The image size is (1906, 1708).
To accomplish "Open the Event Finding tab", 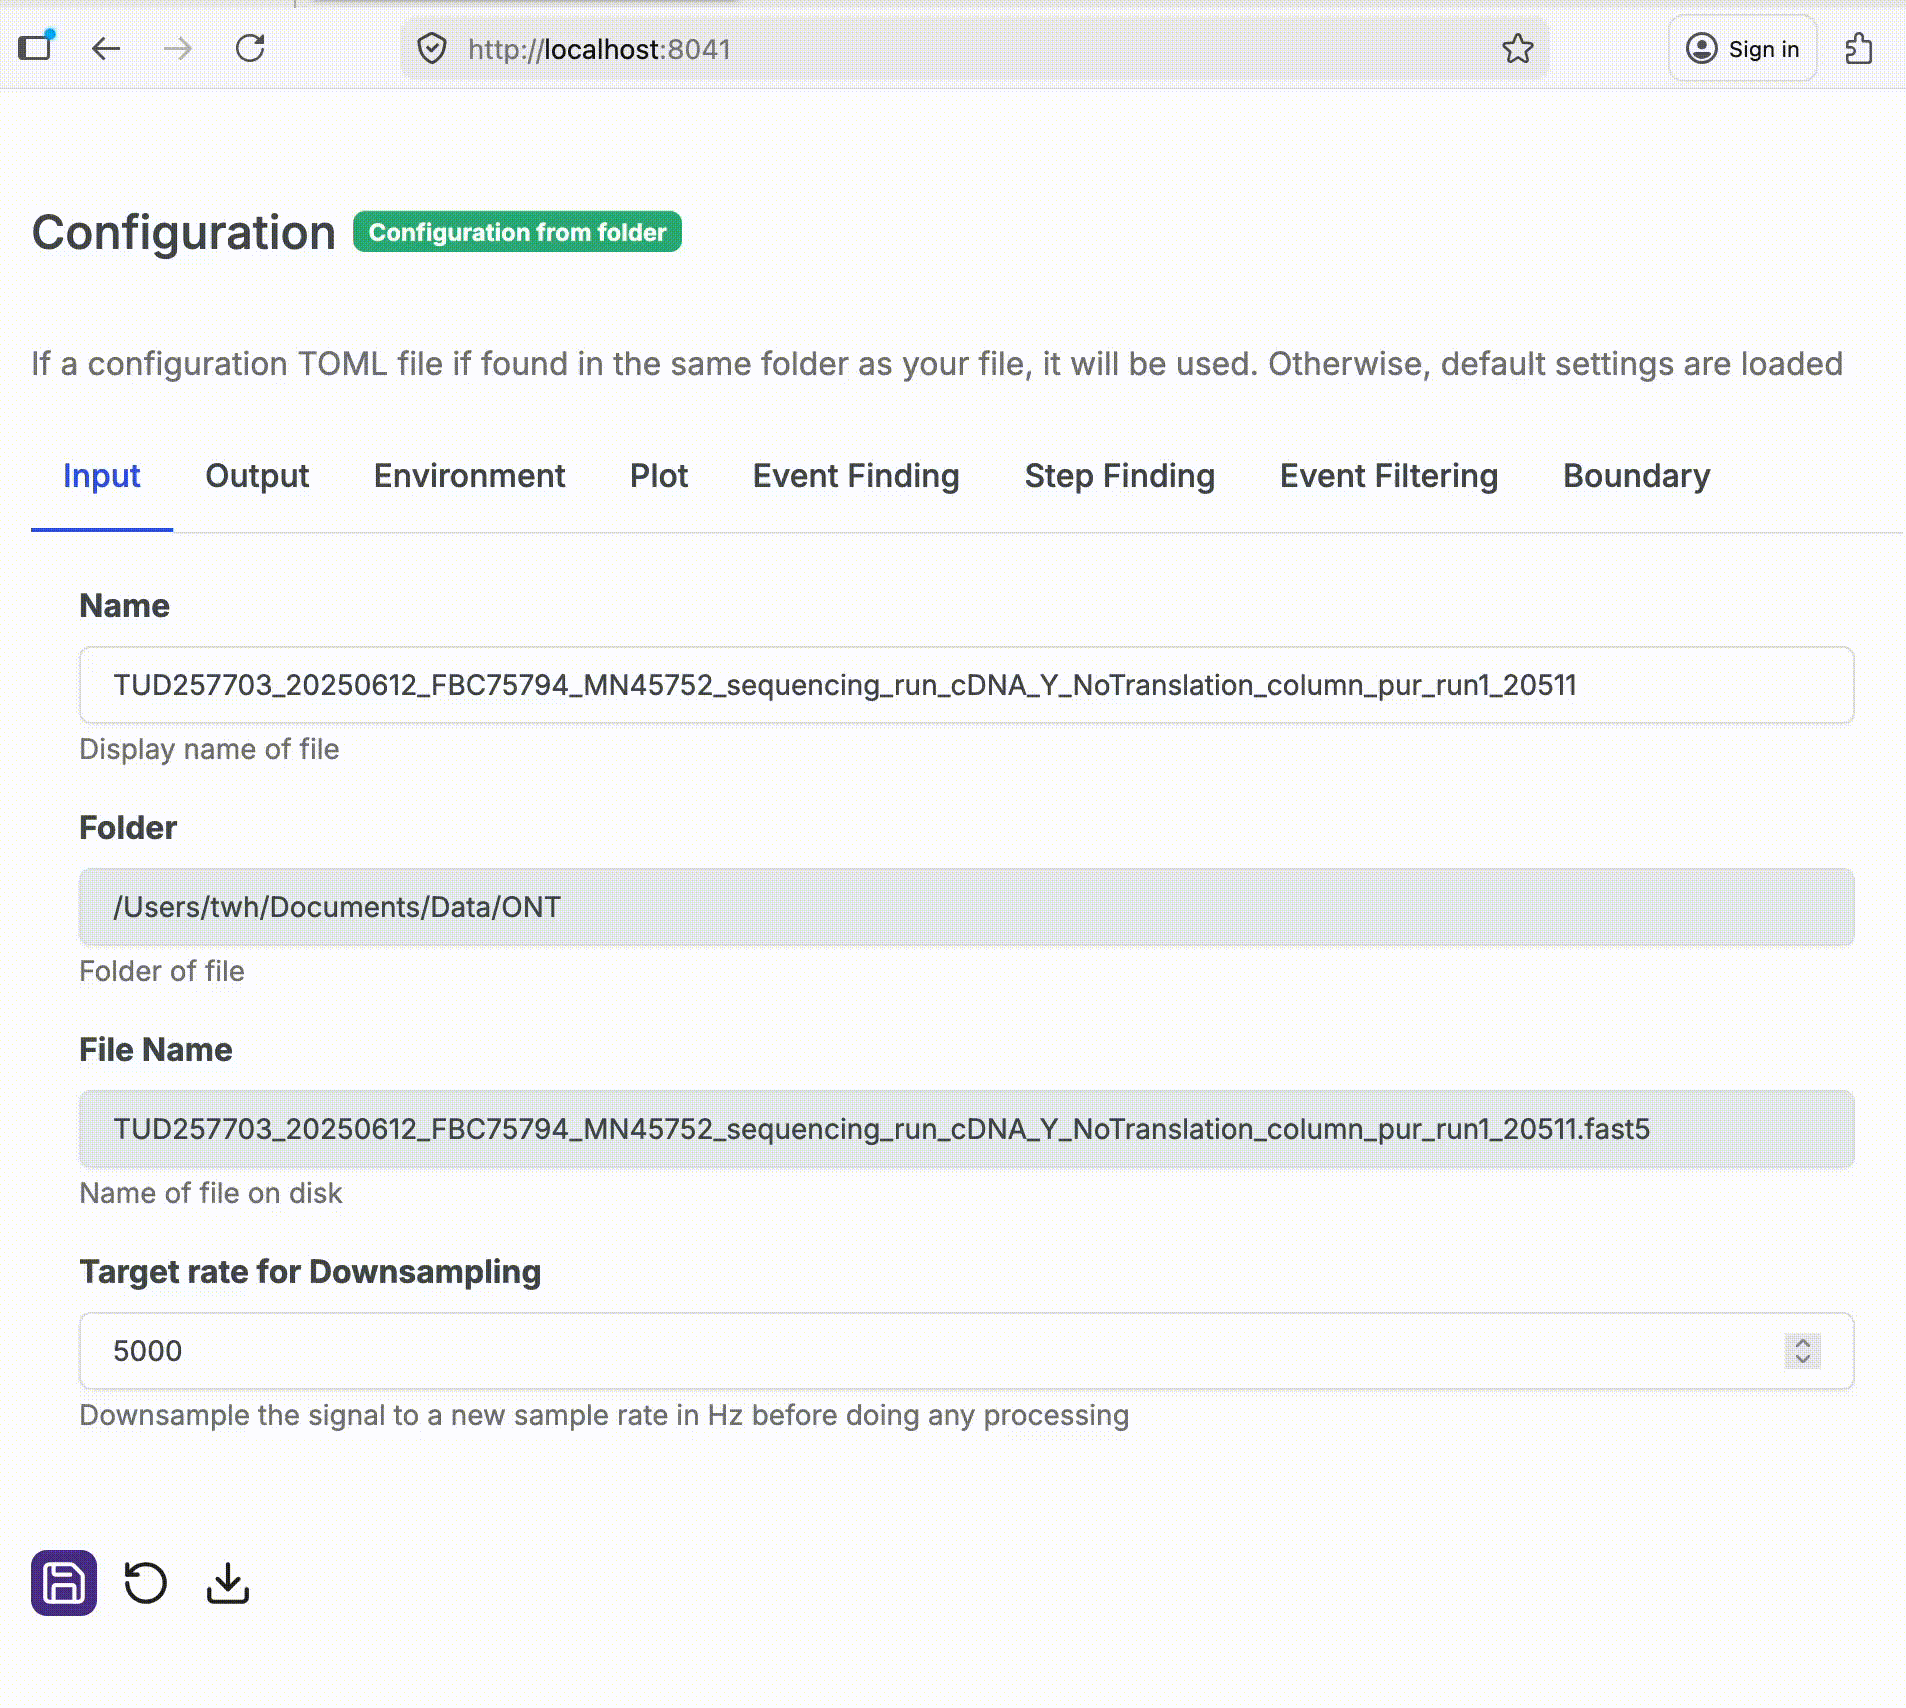I will coord(855,476).
